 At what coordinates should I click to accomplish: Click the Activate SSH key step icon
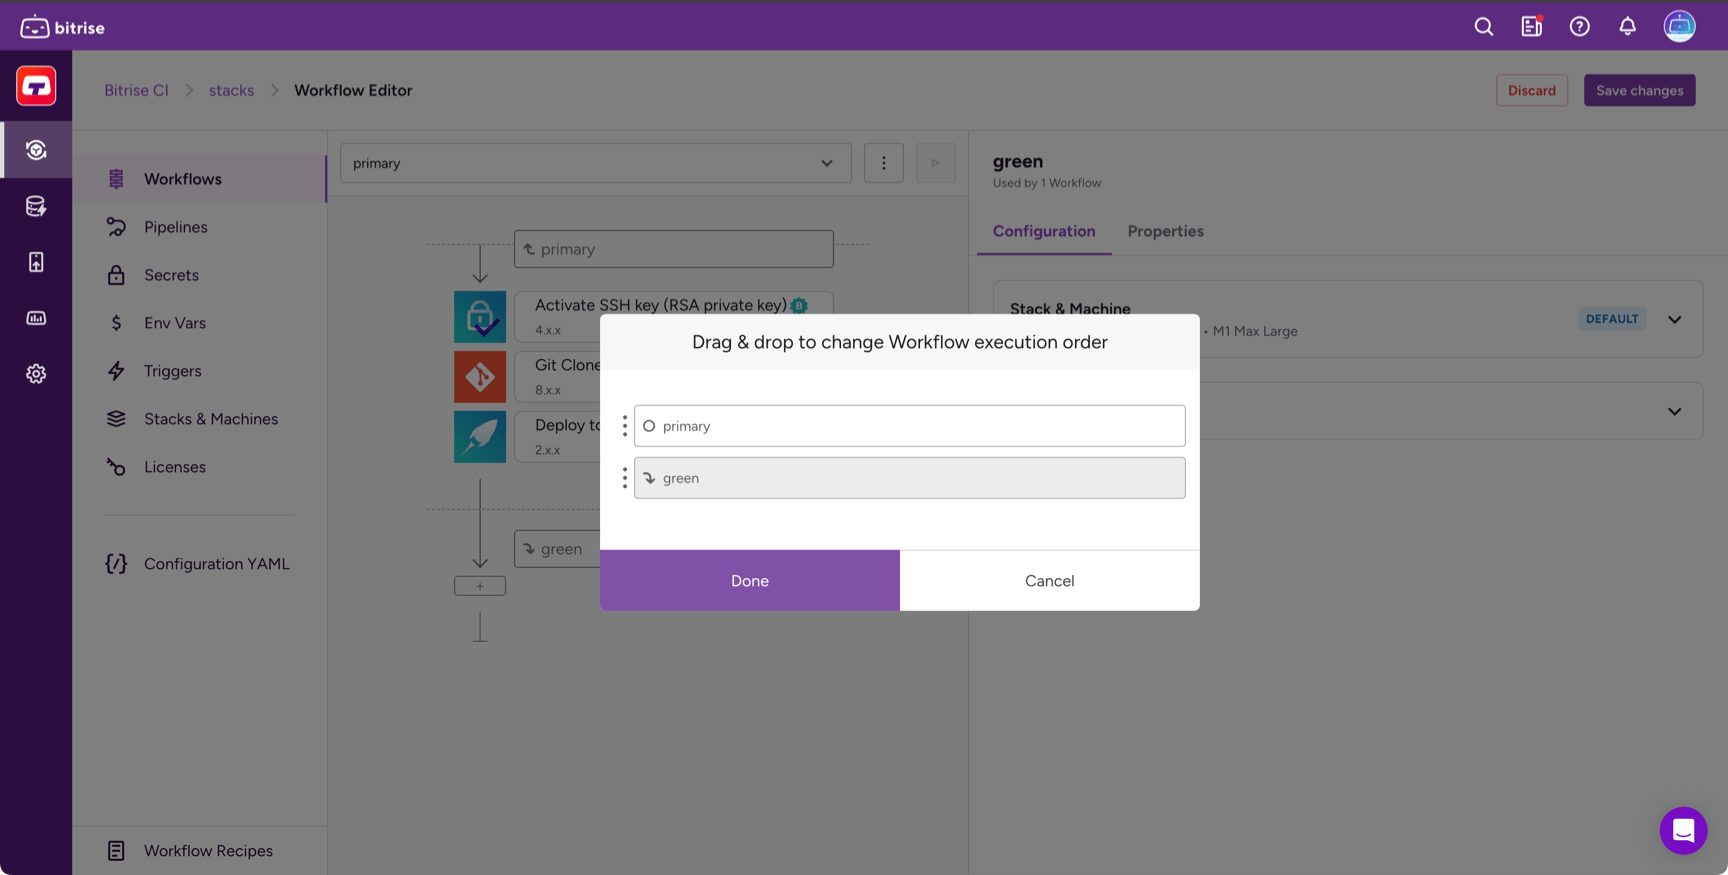point(480,317)
